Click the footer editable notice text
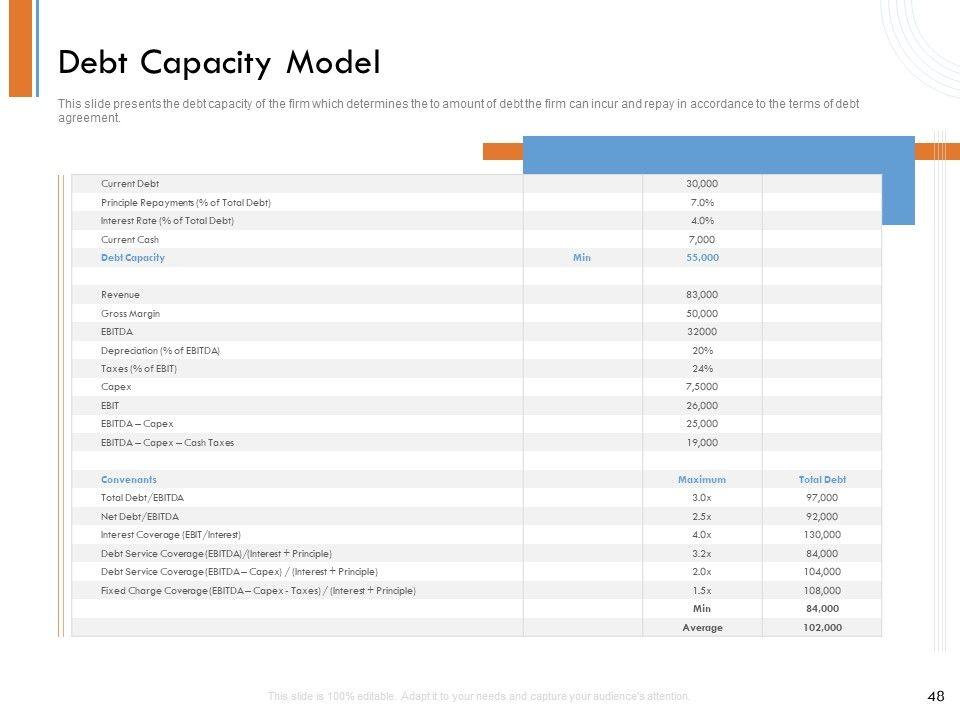Image resolution: width=960 pixels, height=720 pixels. point(478,696)
